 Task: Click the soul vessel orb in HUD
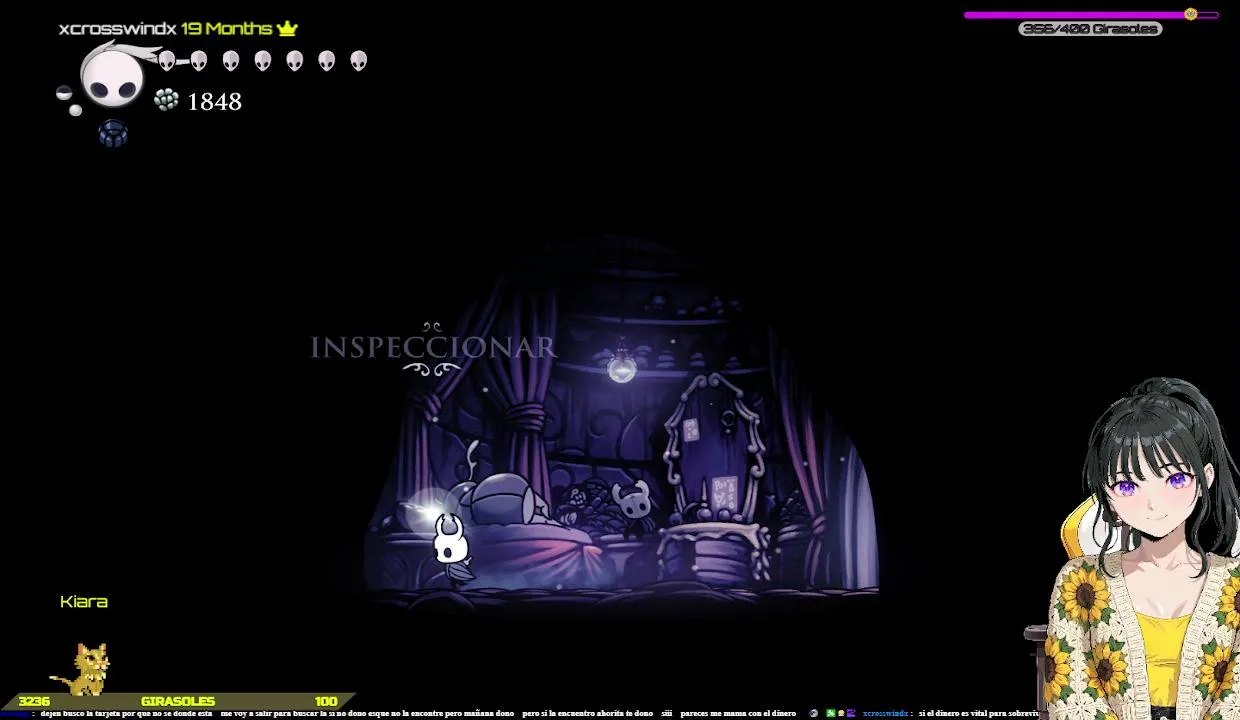(111, 78)
